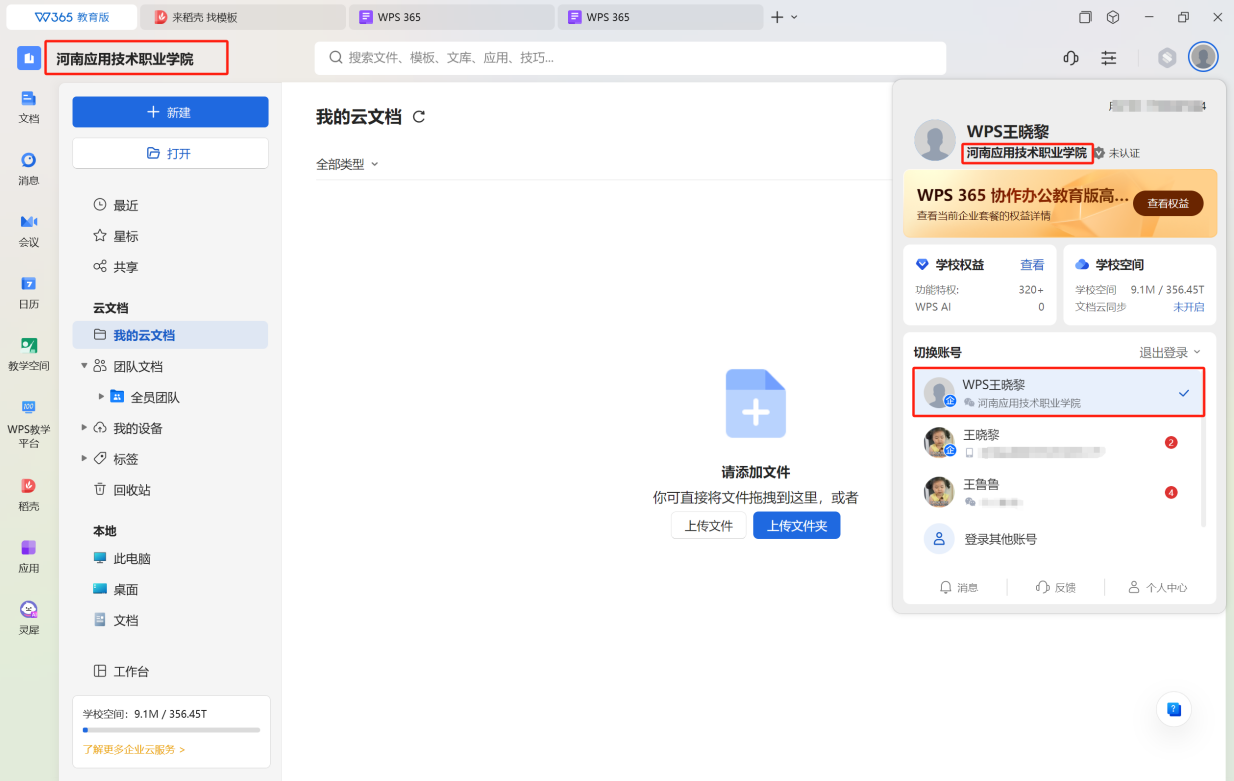Open 消息 at the bottom of the account panel

(959, 587)
